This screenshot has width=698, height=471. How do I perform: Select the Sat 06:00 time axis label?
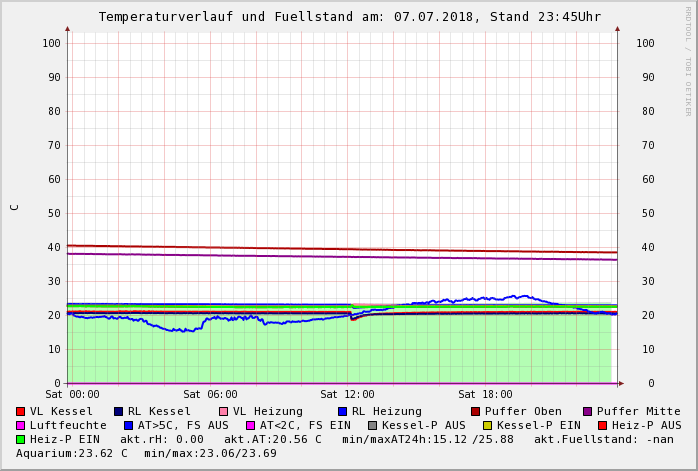[210, 395]
